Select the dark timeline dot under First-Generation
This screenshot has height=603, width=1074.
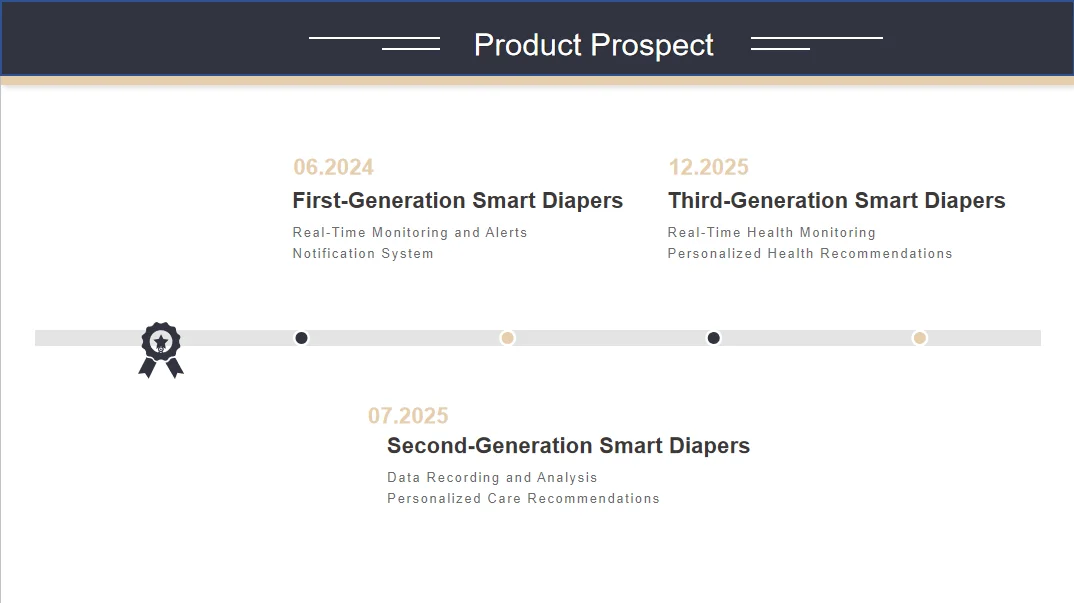(x=301, y=338)
